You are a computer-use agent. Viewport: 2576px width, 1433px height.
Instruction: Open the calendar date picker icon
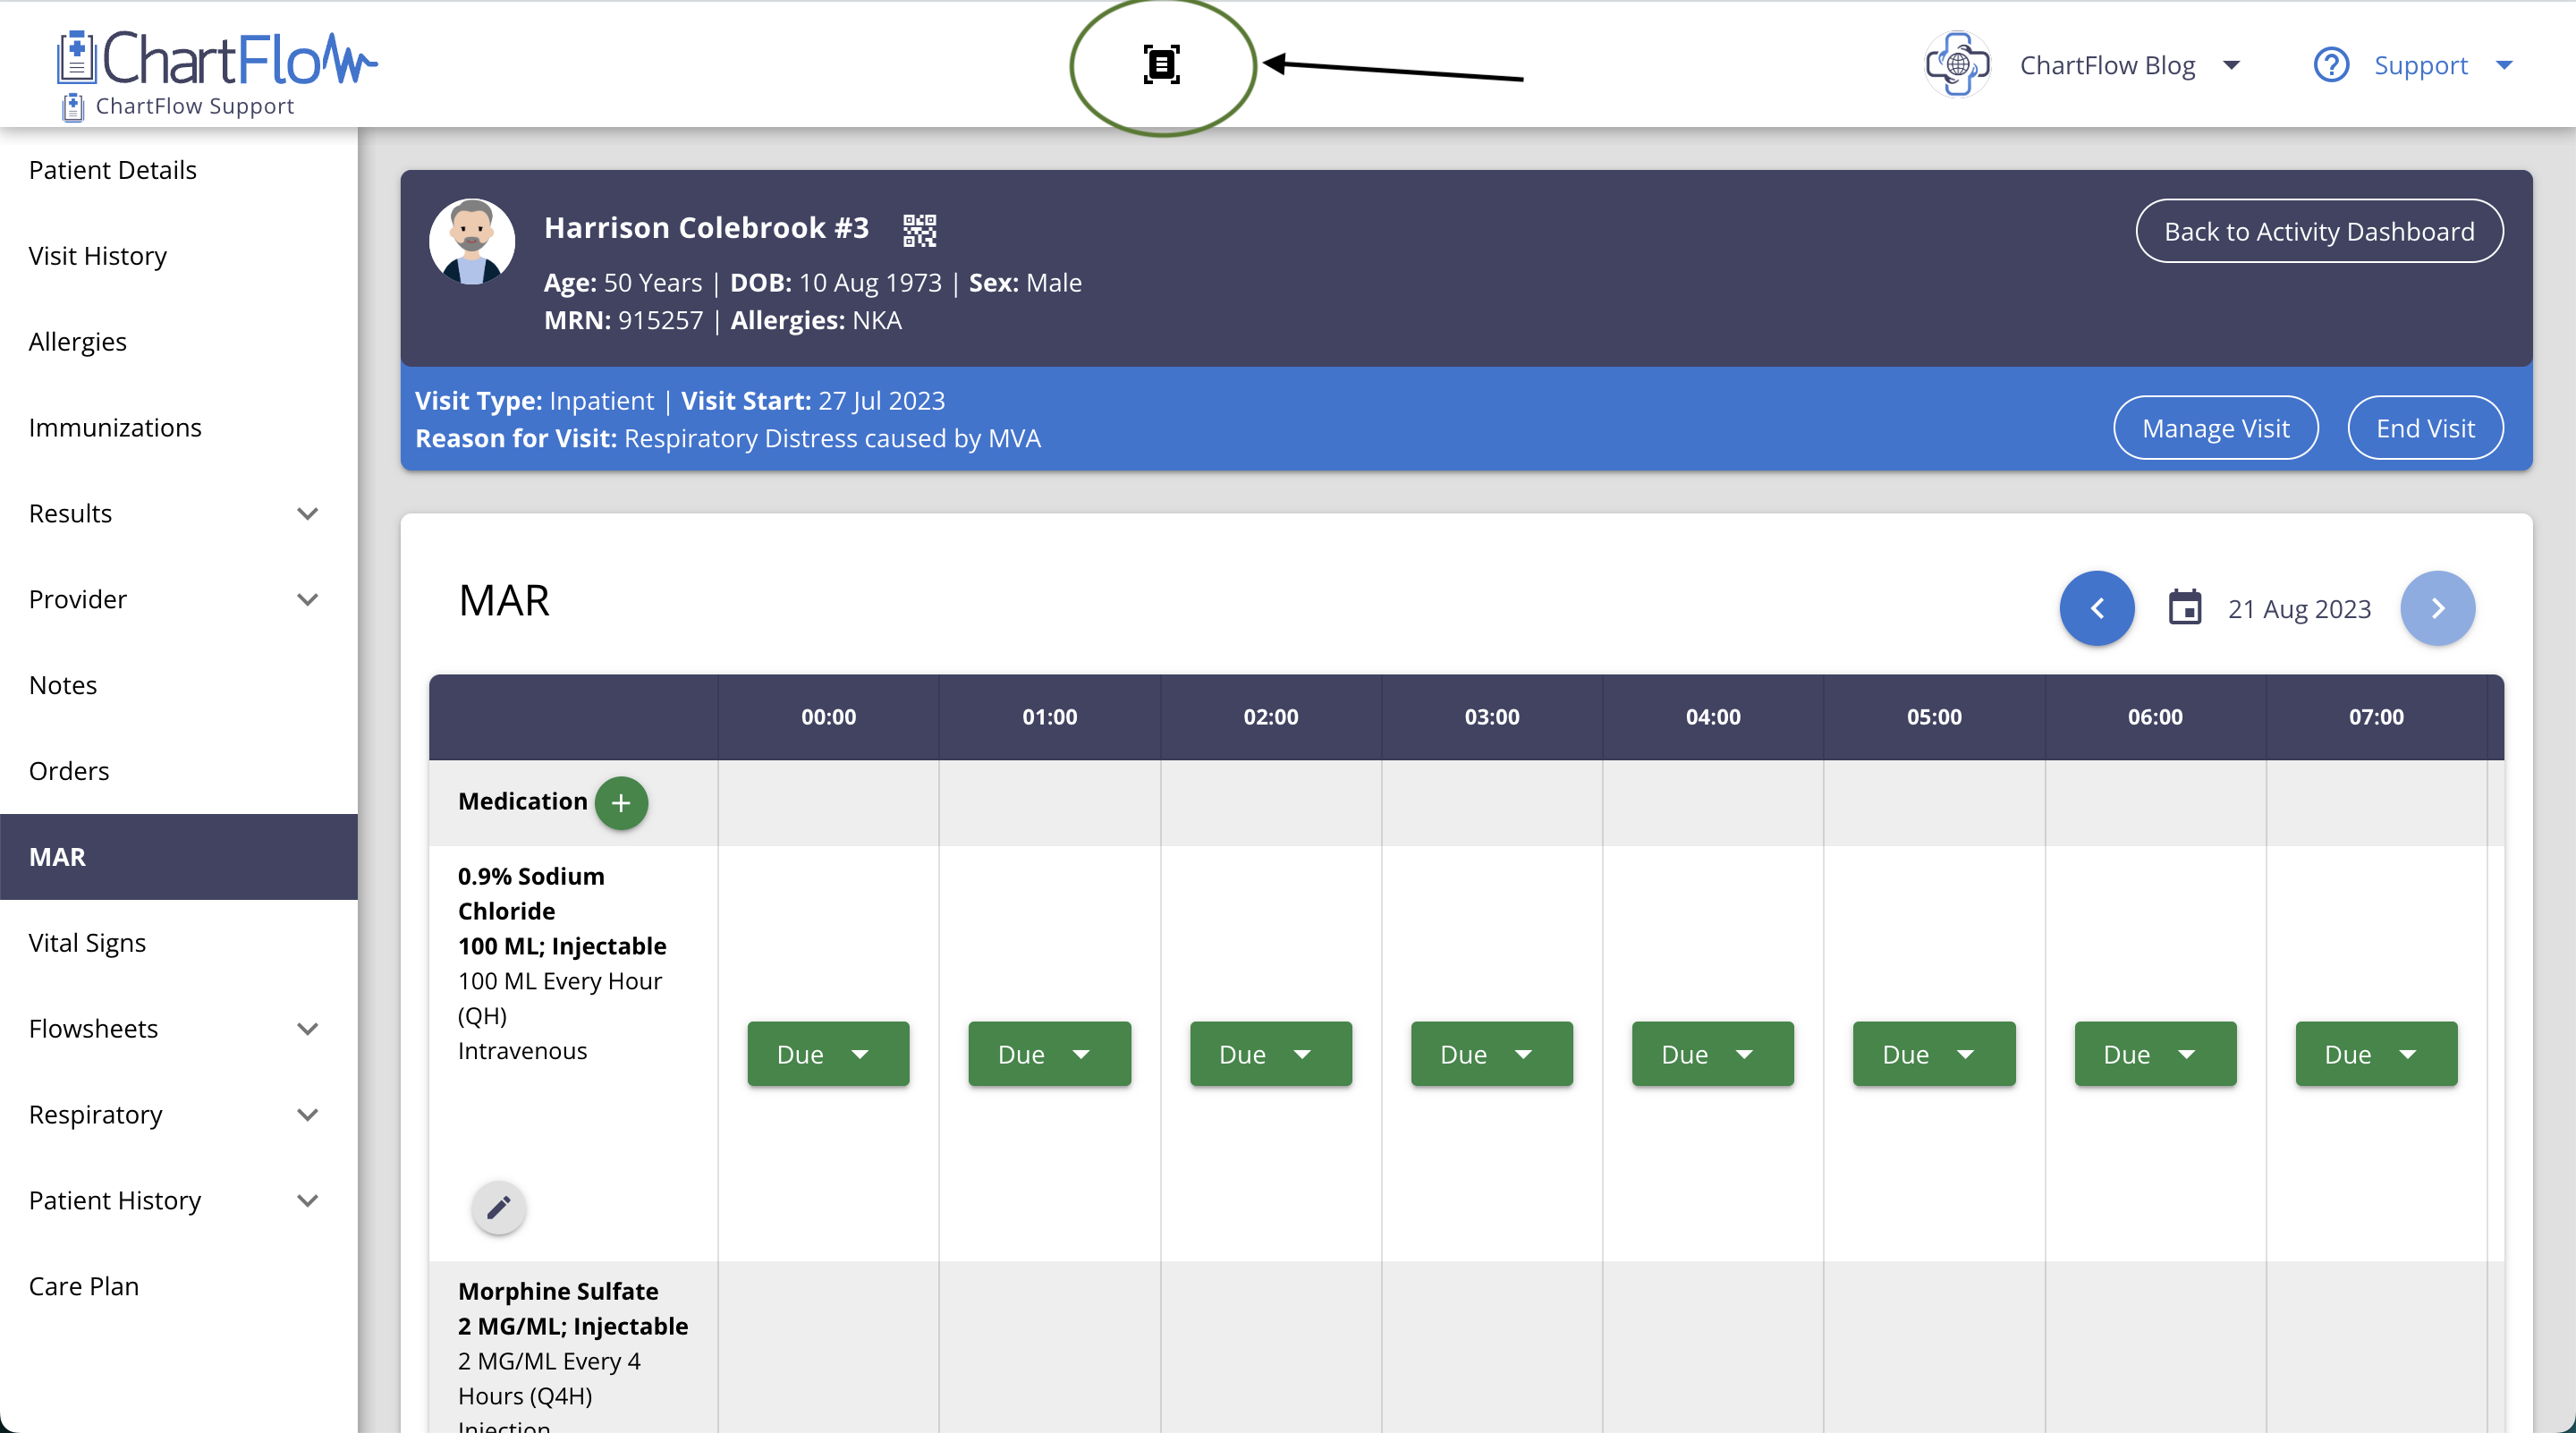pos(2184,608)
